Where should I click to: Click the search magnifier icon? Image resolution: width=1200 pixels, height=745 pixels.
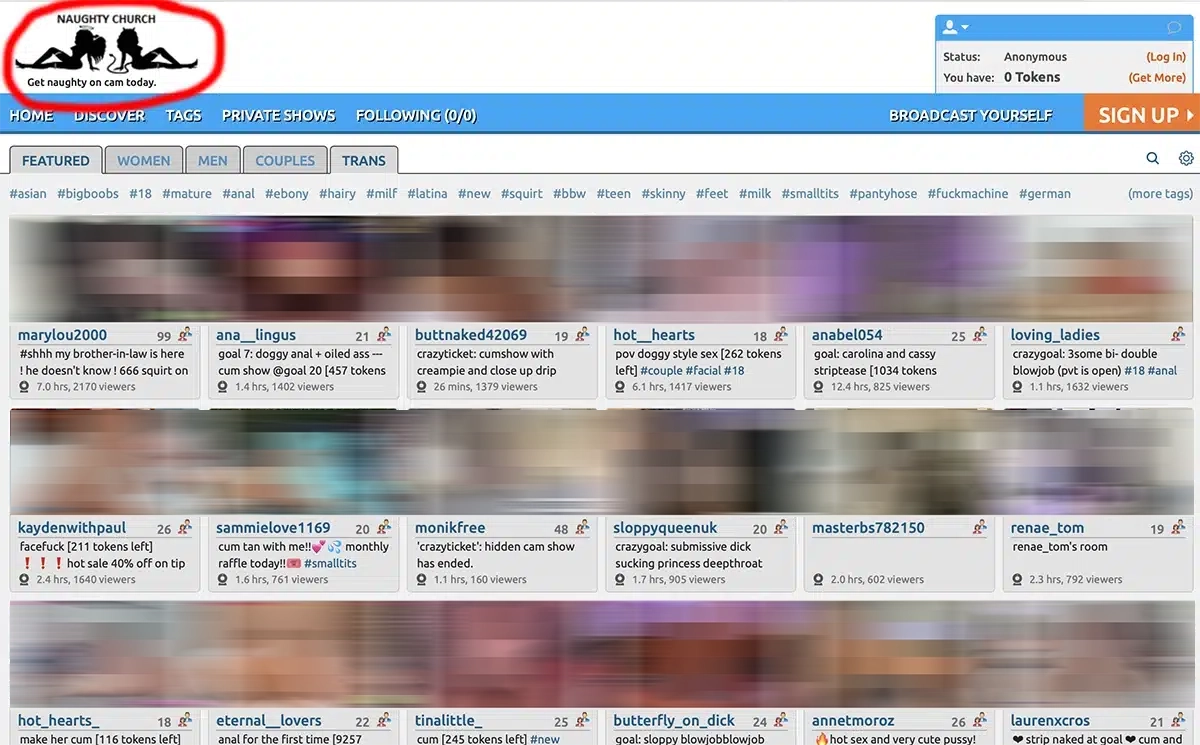pyautogui.click(x=1152, y=158)
